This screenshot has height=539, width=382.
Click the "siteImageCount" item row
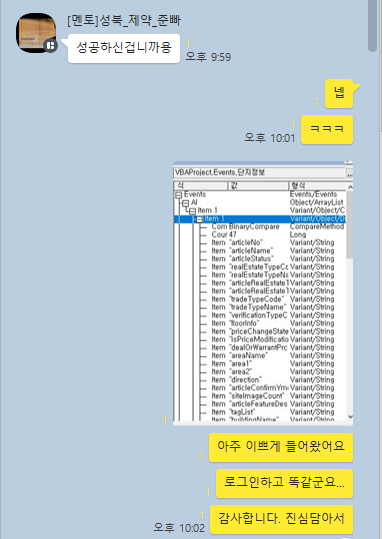point(273,396)
